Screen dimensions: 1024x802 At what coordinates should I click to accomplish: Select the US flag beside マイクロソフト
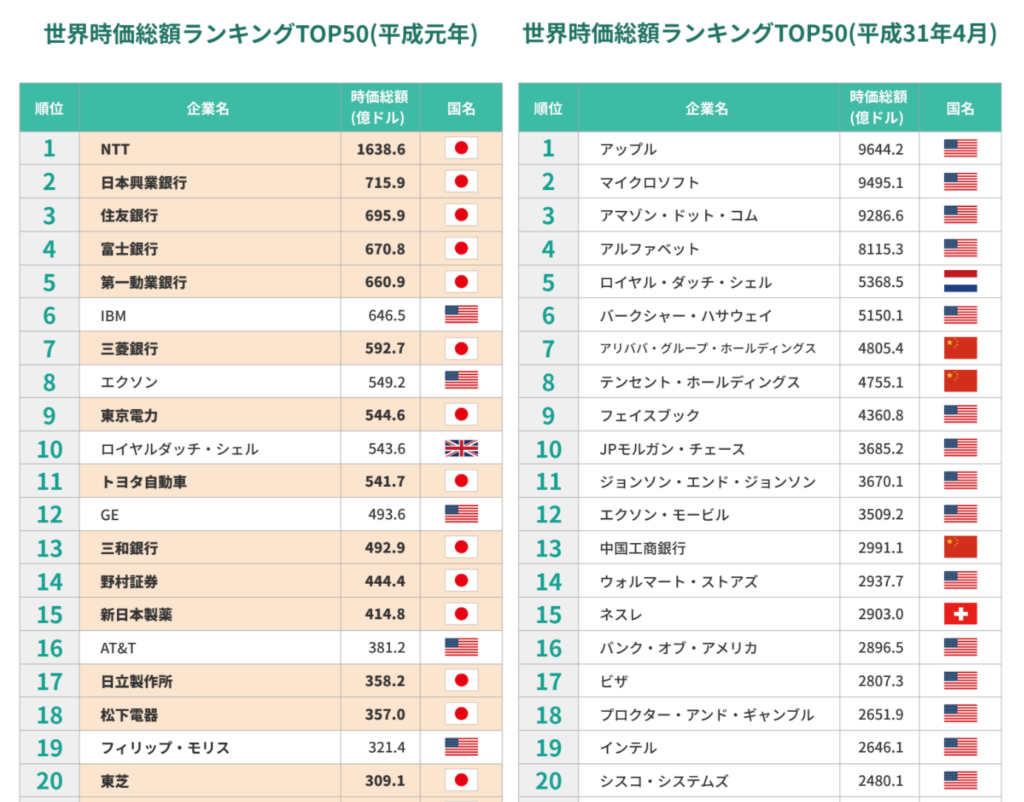960,182
